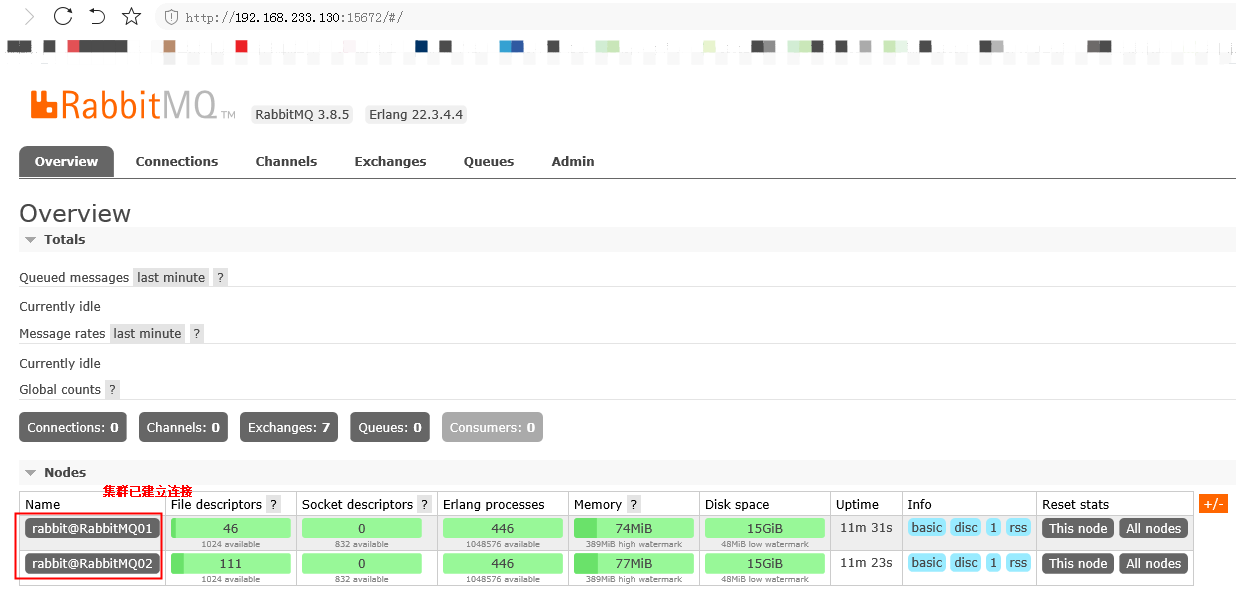Open help for Queued messages
Image resolution: width=1256 pixels, height=601 pixels.
(221, 278)
